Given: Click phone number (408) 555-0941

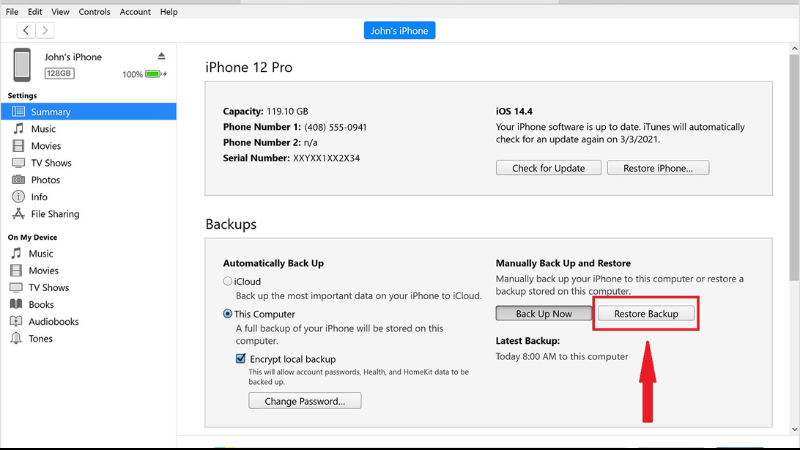Looking at the screenshot, I should point(336,127).
